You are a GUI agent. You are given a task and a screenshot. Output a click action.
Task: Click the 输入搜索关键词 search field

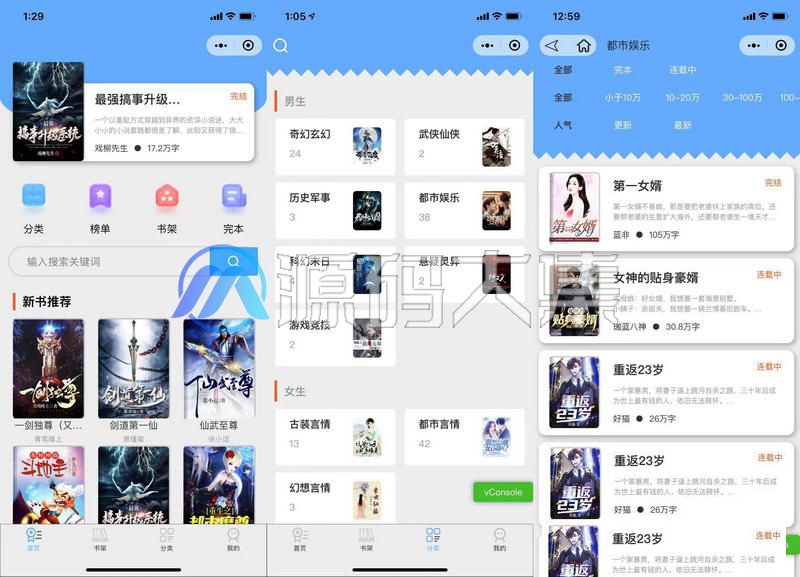pyautogui.click(x=110, y=262)
